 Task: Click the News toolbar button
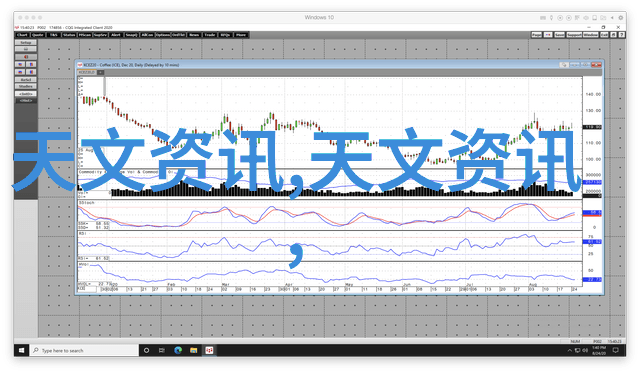pyautogui.click(x=194, y=35)
